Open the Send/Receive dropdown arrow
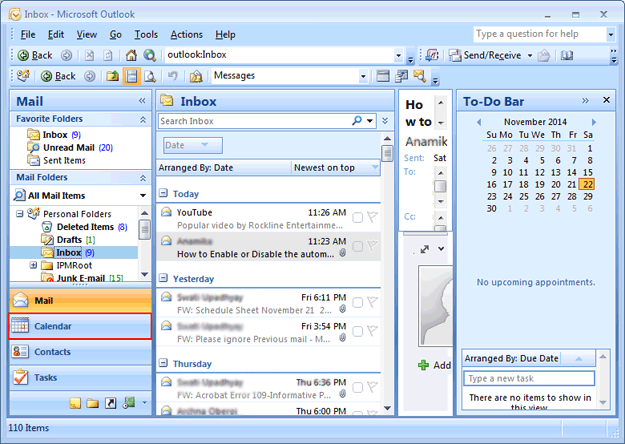Viewport: 625px width, 444px height. (x=530, y=55)
